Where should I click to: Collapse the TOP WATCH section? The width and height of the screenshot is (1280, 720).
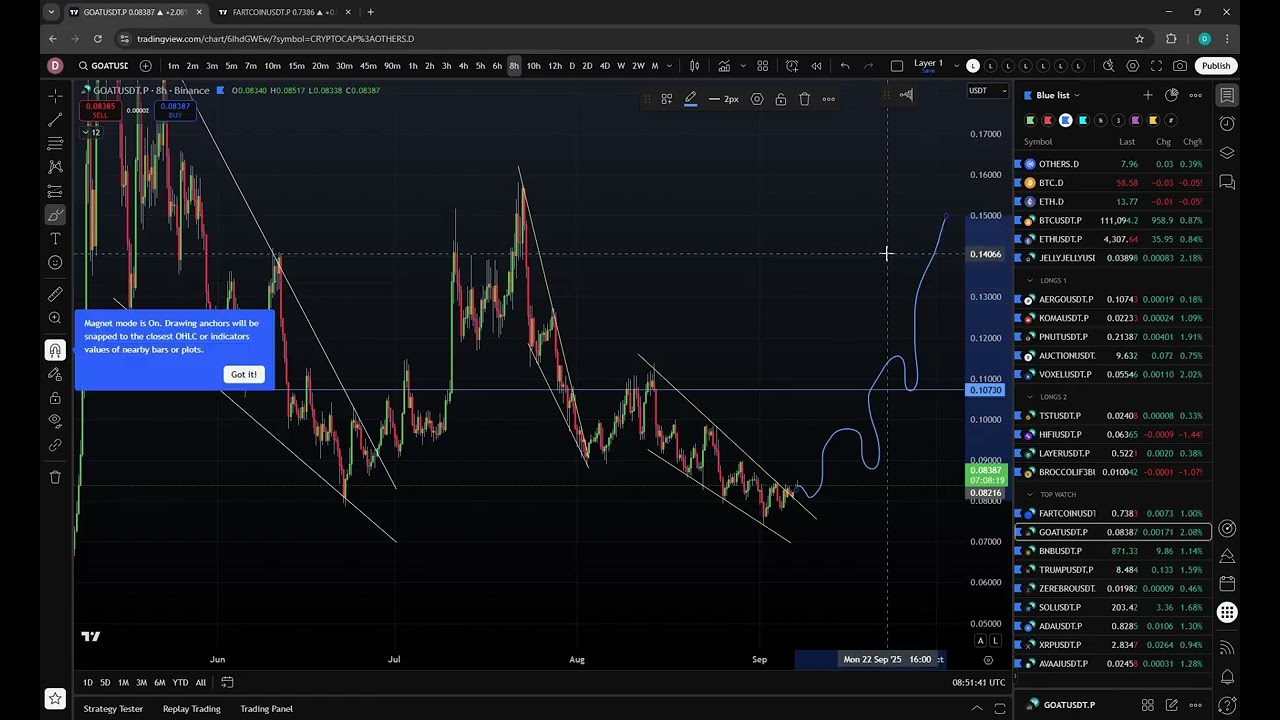1030,494
